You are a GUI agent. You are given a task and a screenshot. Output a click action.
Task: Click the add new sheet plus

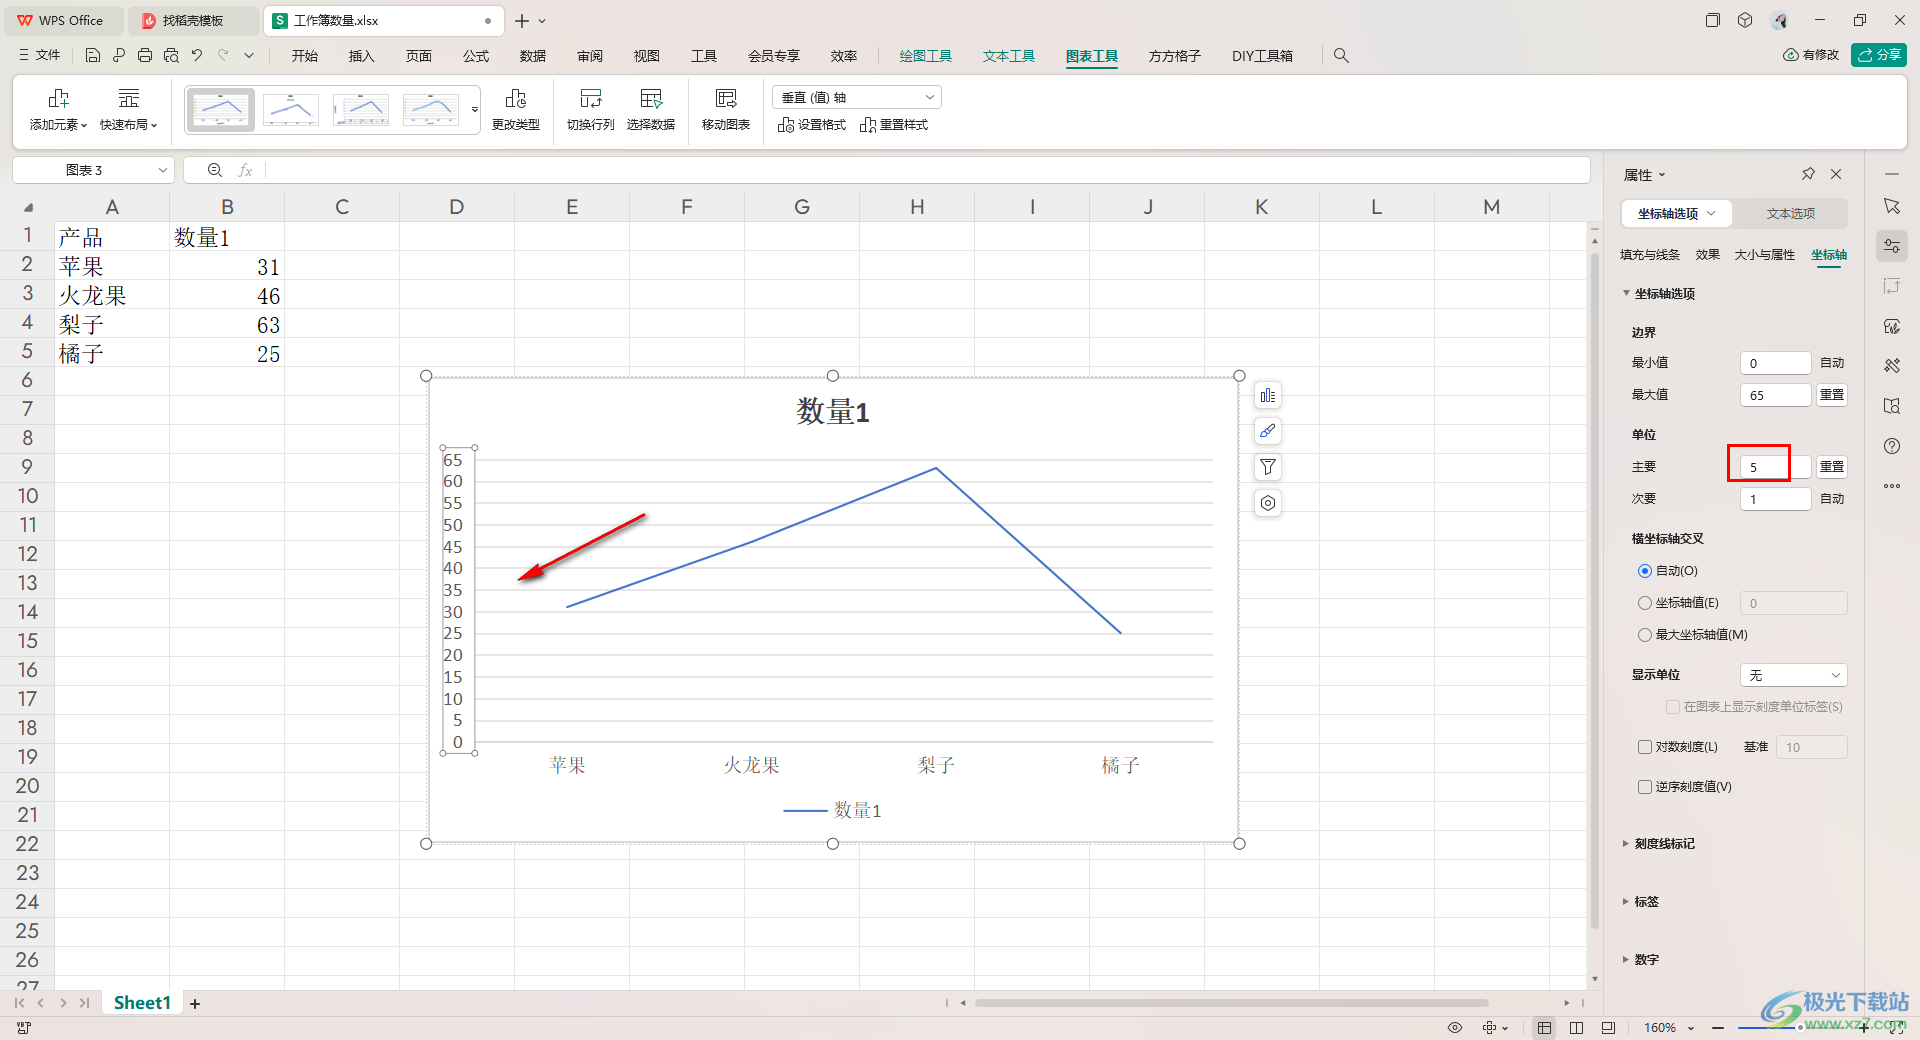click(195, 1003)
